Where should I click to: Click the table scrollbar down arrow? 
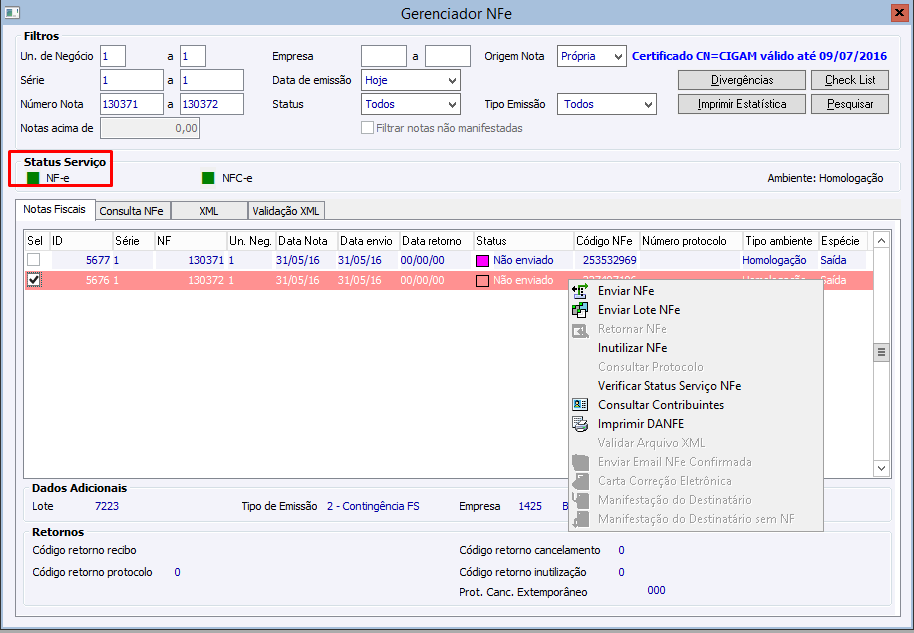(881, 468)
